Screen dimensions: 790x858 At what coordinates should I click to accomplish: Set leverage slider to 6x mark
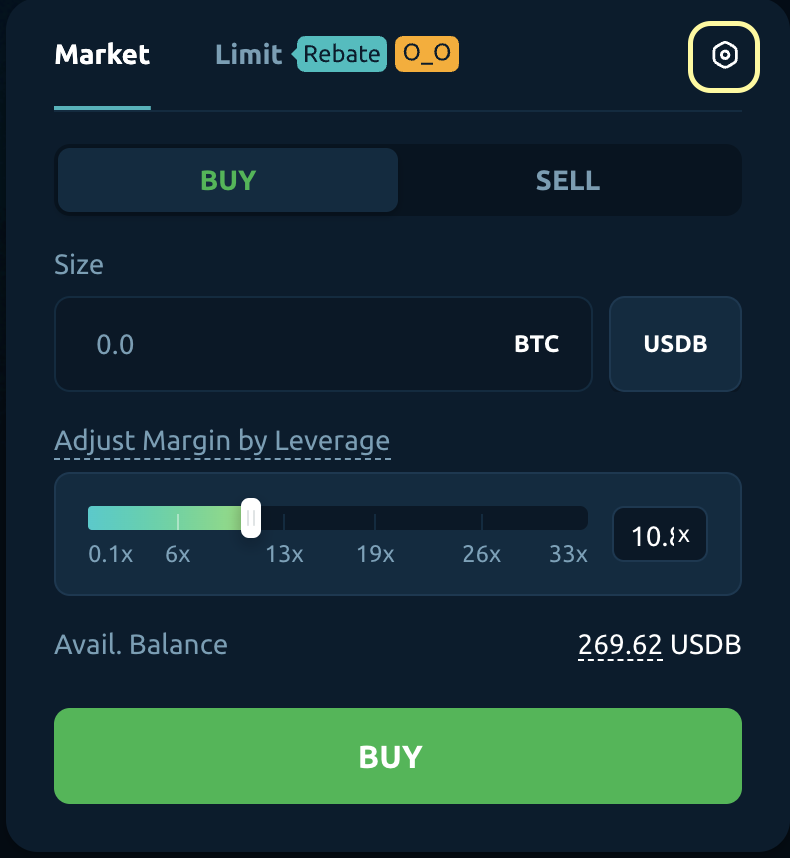coord(178,519)
